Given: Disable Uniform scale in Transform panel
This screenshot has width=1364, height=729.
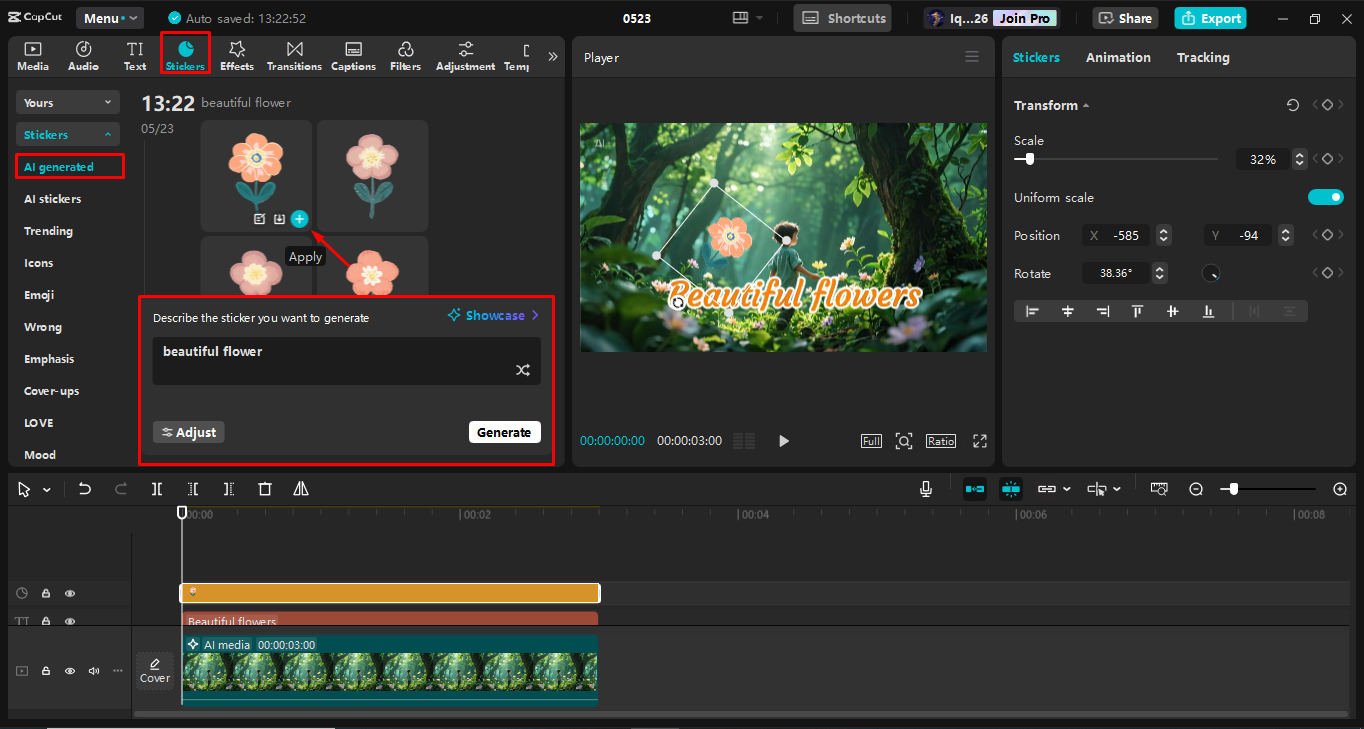Looking at the screenshot, I should (x=1326, y=197).
